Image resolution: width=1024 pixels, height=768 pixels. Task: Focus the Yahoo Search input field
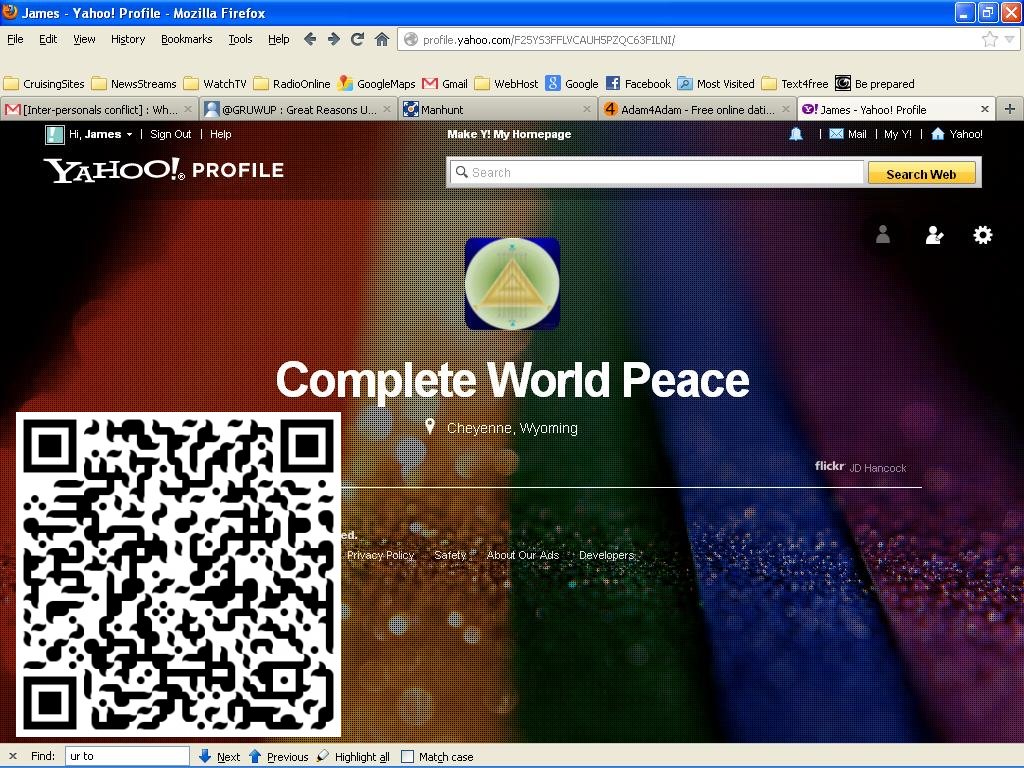656,172
